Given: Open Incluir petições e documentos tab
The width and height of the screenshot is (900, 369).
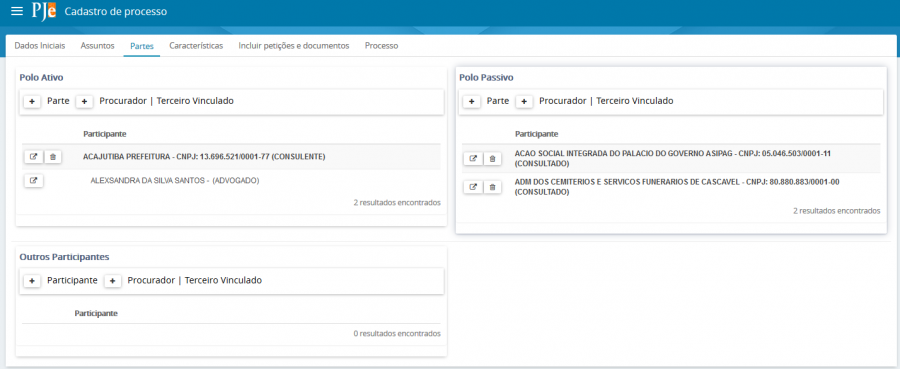Looking at the screenshot, I should click(x=294, y=46).
